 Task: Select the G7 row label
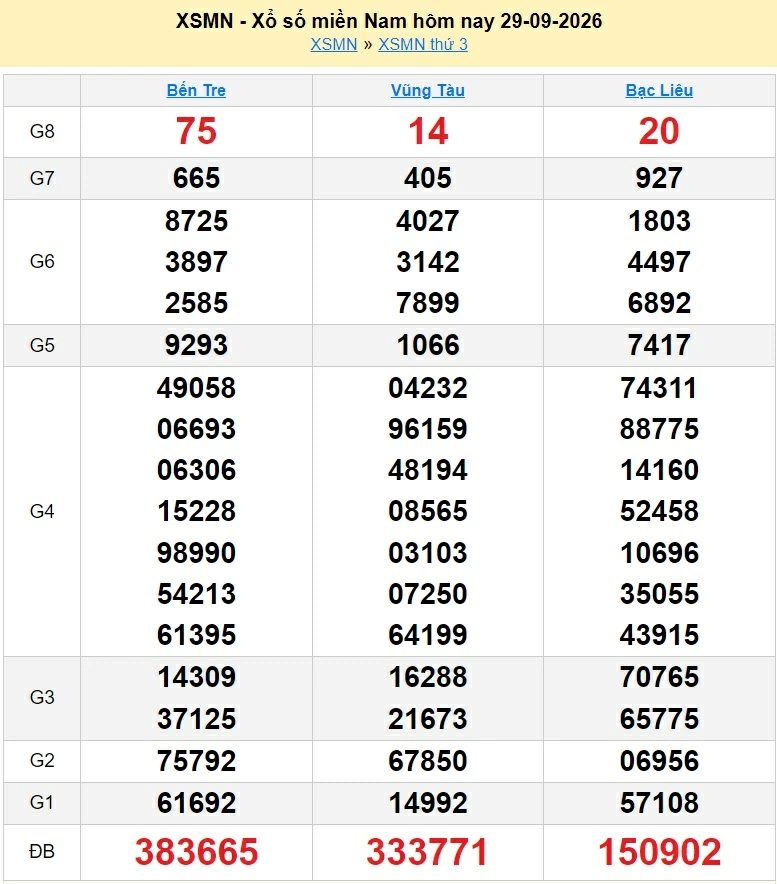pyautogui.click(x=42, y=178)
